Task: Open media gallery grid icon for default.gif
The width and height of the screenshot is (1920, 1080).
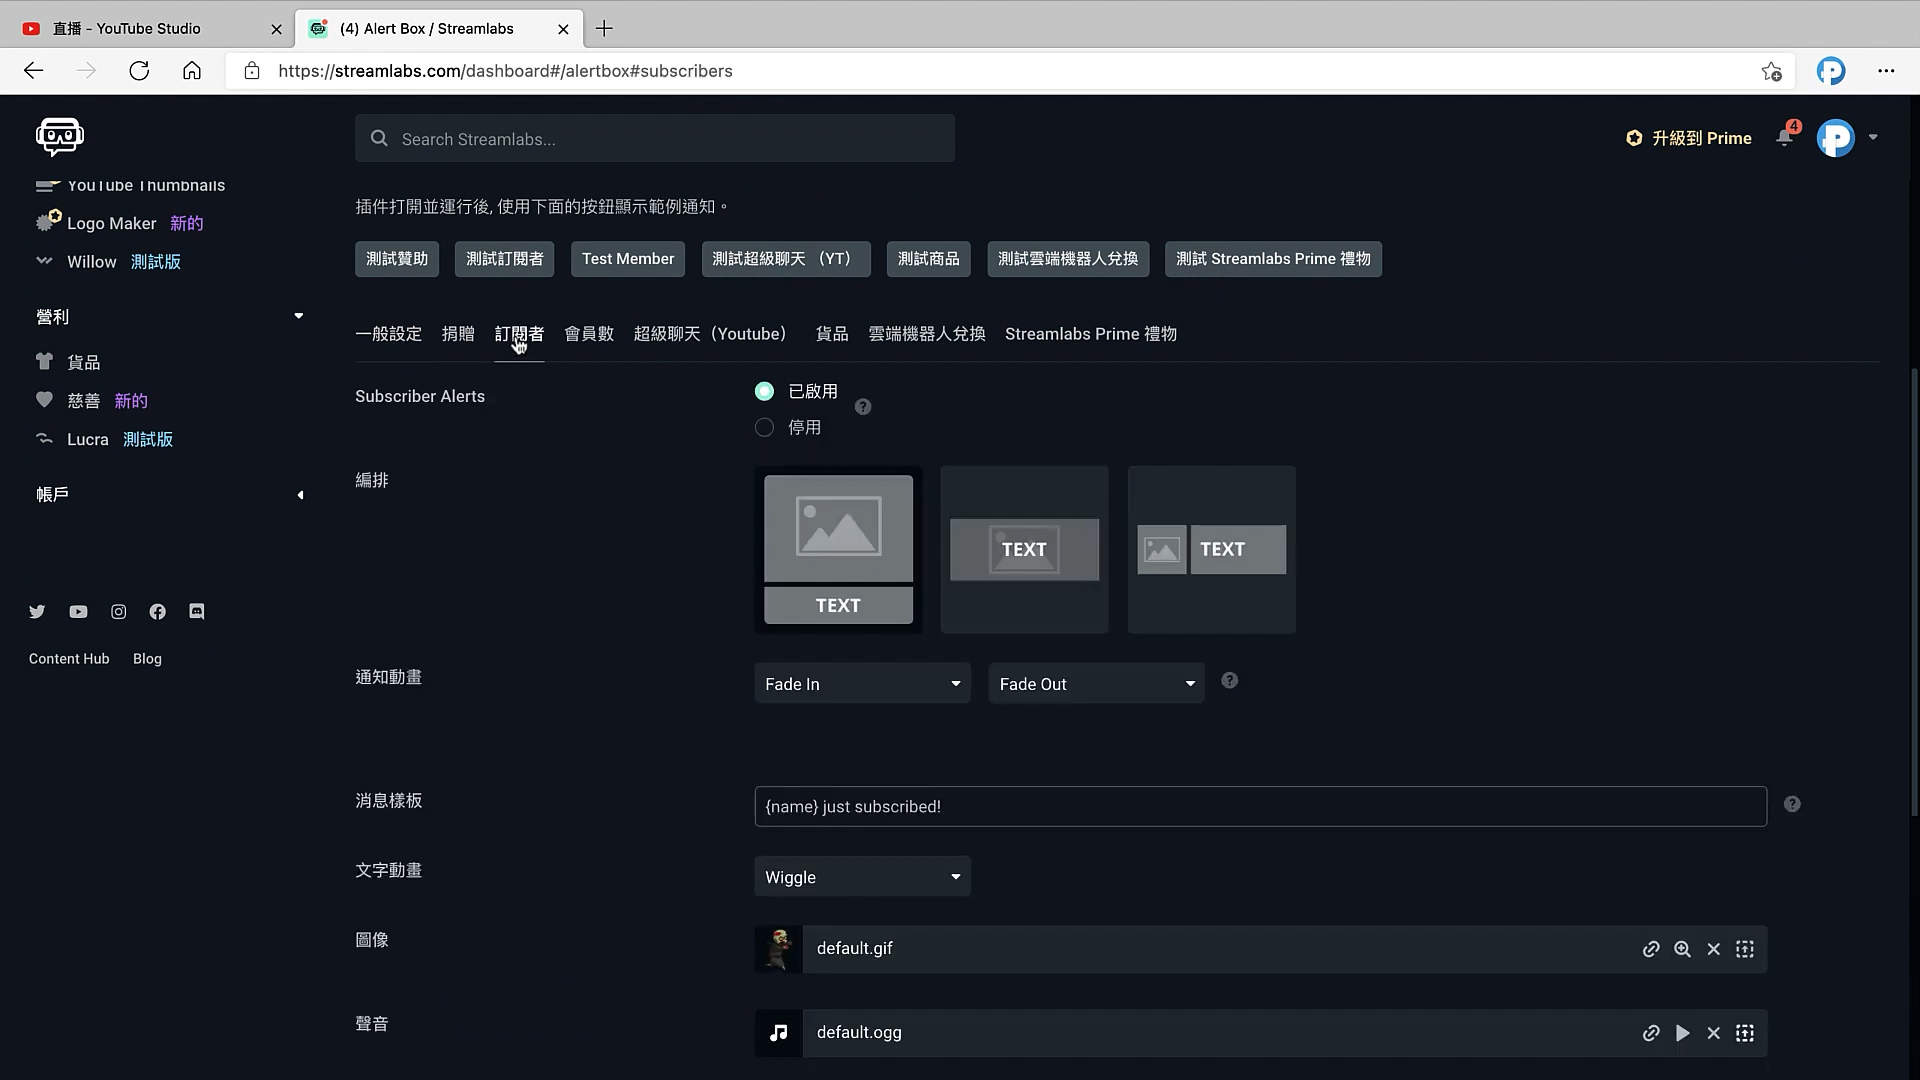Action: [1745, 949]
